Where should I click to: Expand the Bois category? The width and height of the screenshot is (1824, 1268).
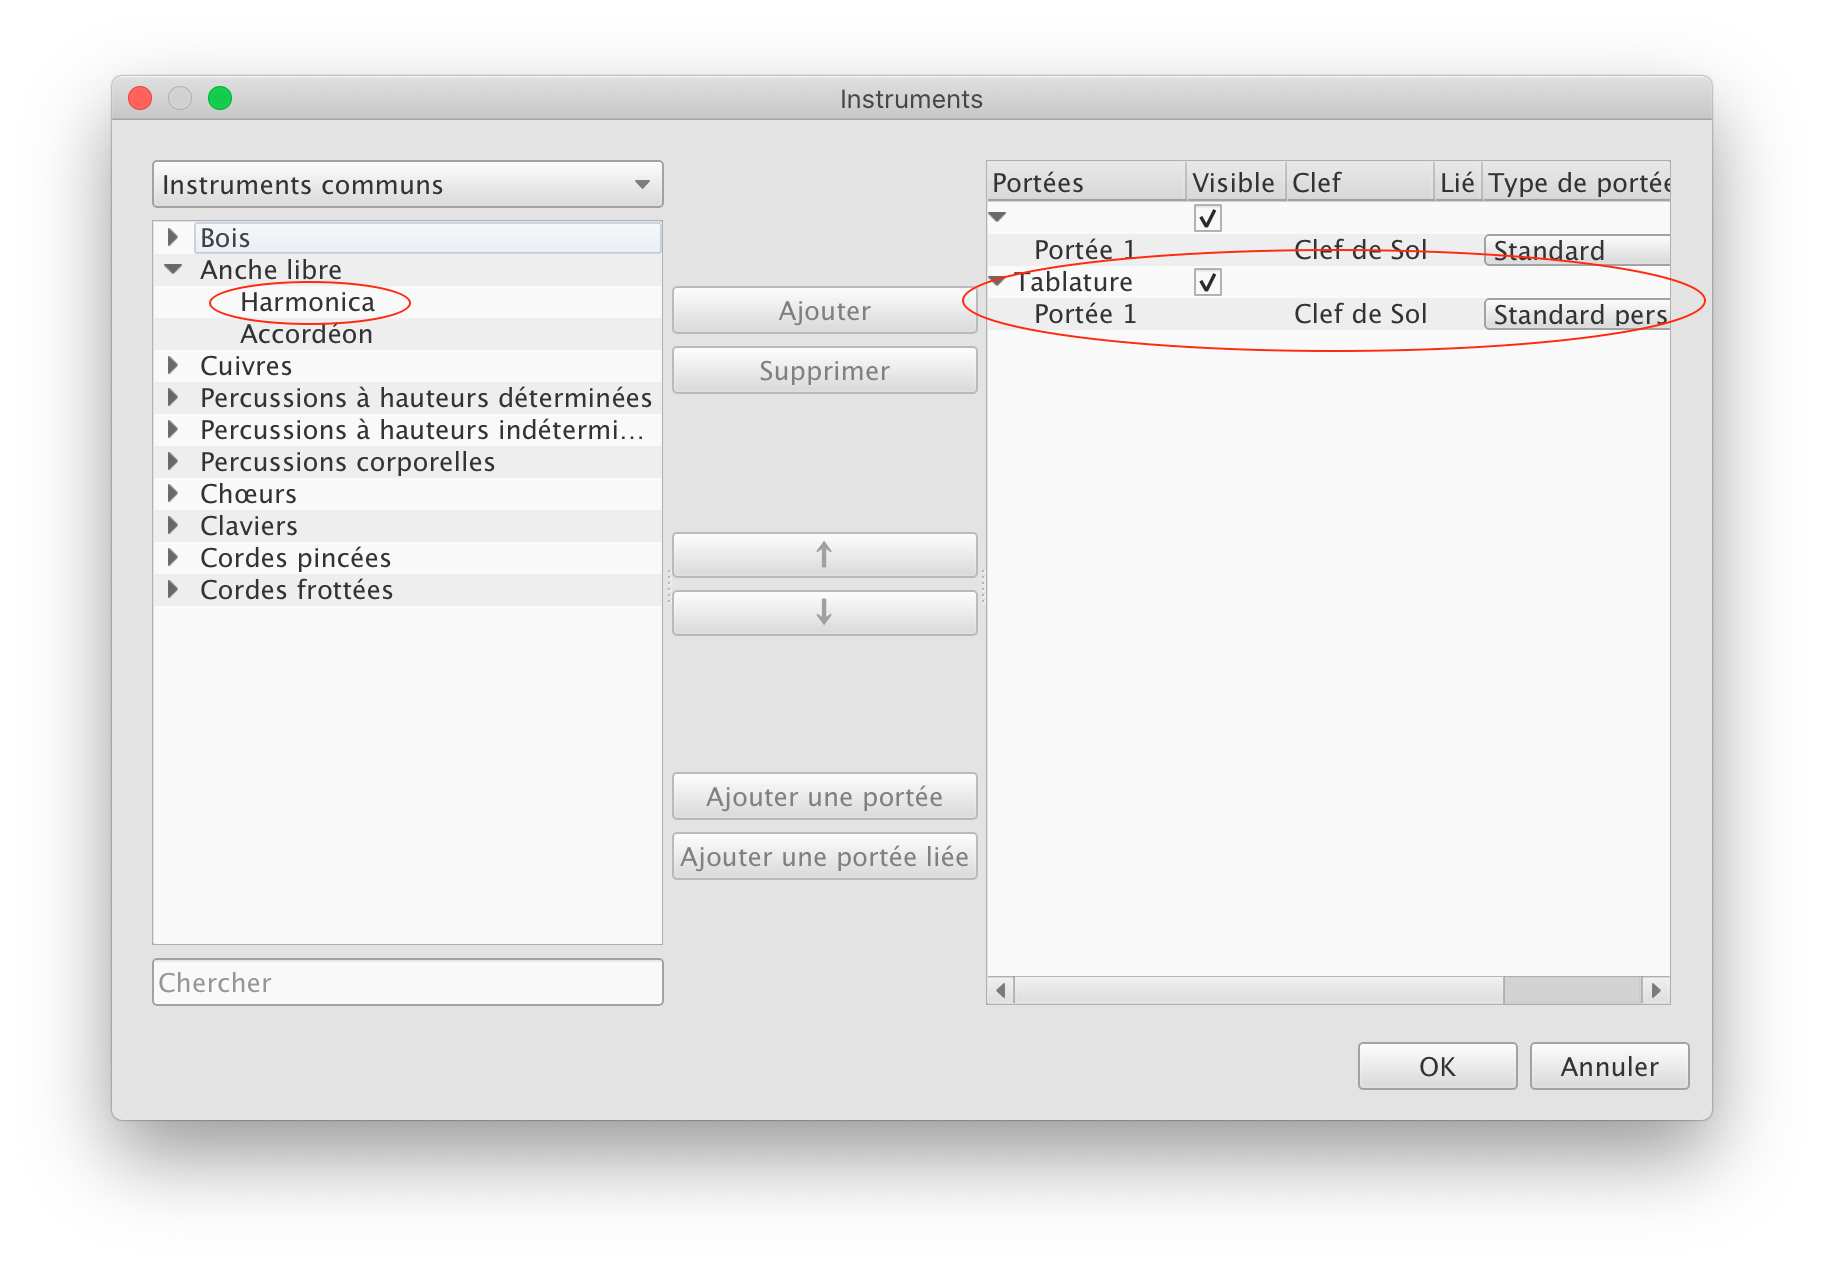[x=173, y=238]
